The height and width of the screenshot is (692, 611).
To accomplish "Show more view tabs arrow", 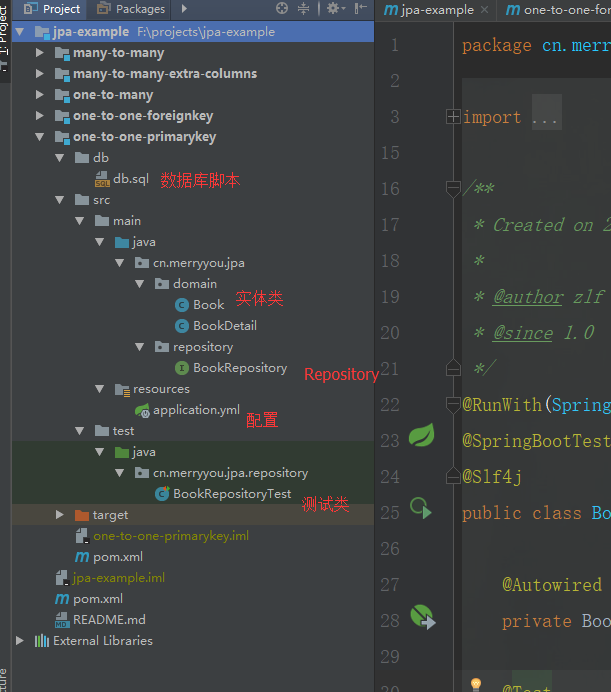I will 184,8.
